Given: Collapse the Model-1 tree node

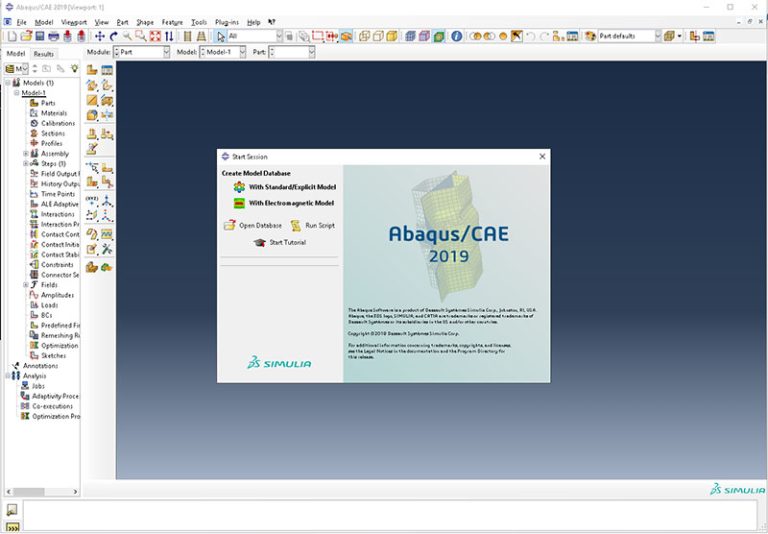Looking at the screenshot, I should [17, 93].
